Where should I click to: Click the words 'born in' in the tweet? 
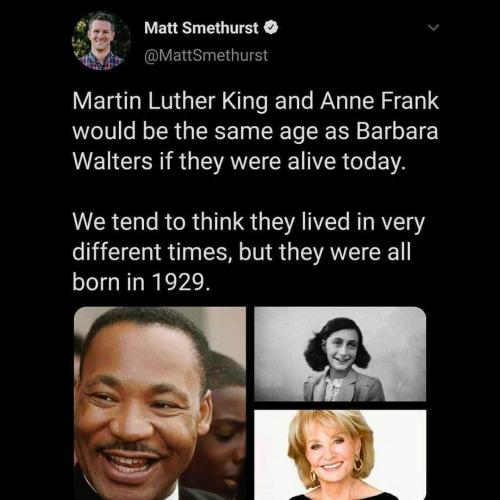(x=109, y=282)
